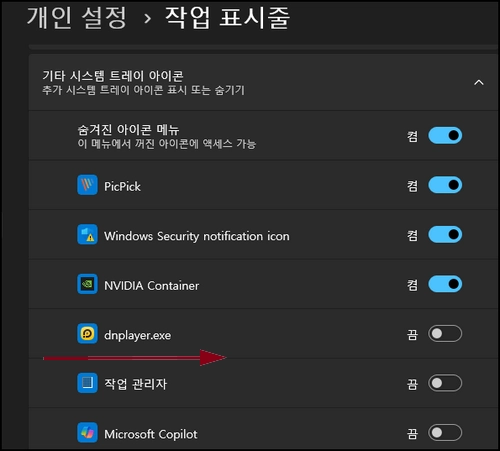Turn off the 숨겨진 아이콘 메뉴 toggle
The height and width of the screenshot is (451, 500).
click(445, 135)
